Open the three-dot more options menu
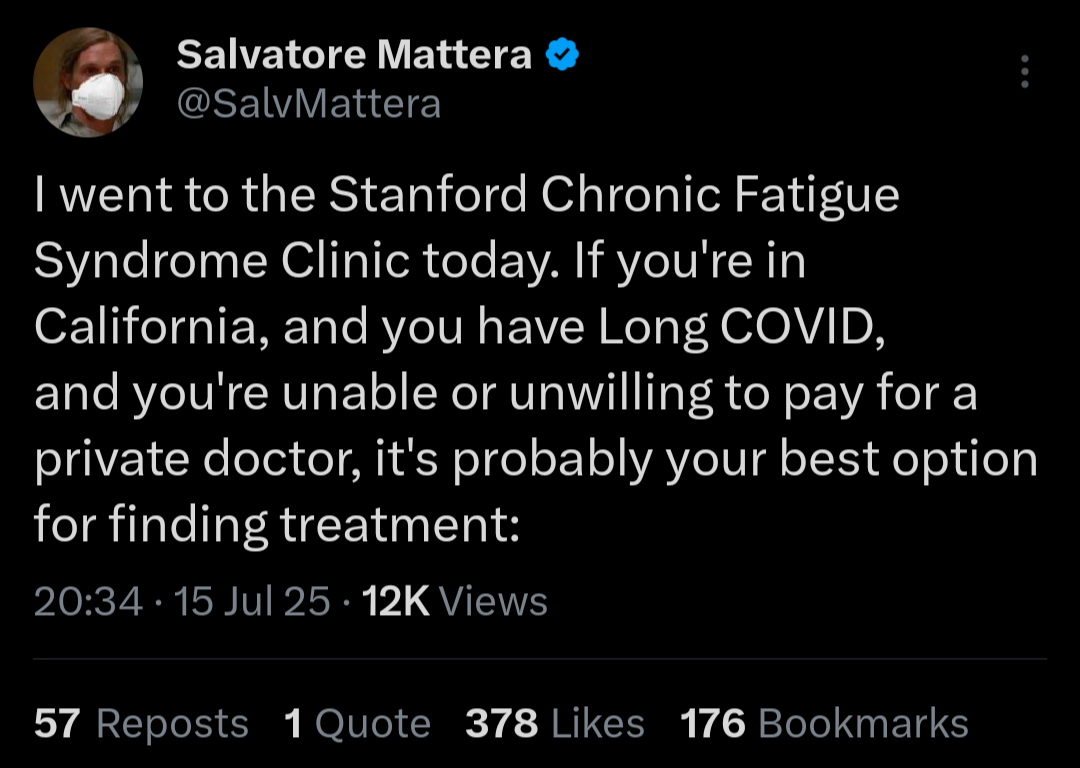 1023,72
